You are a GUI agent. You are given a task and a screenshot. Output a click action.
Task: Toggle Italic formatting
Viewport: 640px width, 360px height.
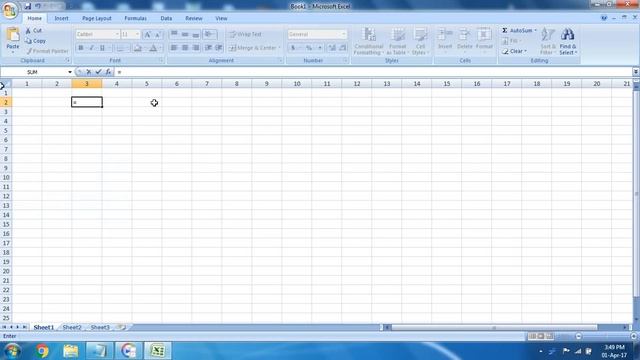tap(91, 48)
